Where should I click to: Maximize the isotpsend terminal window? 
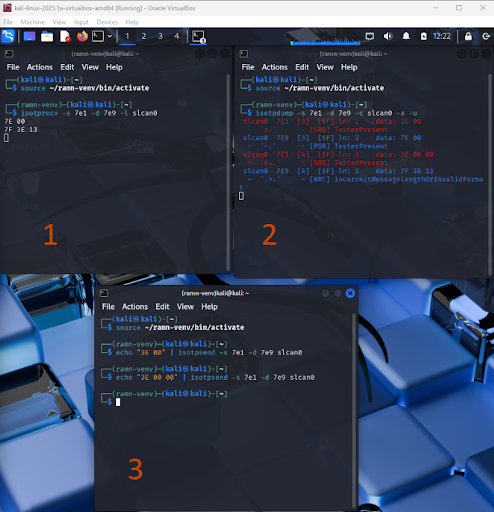click(338, 293)
